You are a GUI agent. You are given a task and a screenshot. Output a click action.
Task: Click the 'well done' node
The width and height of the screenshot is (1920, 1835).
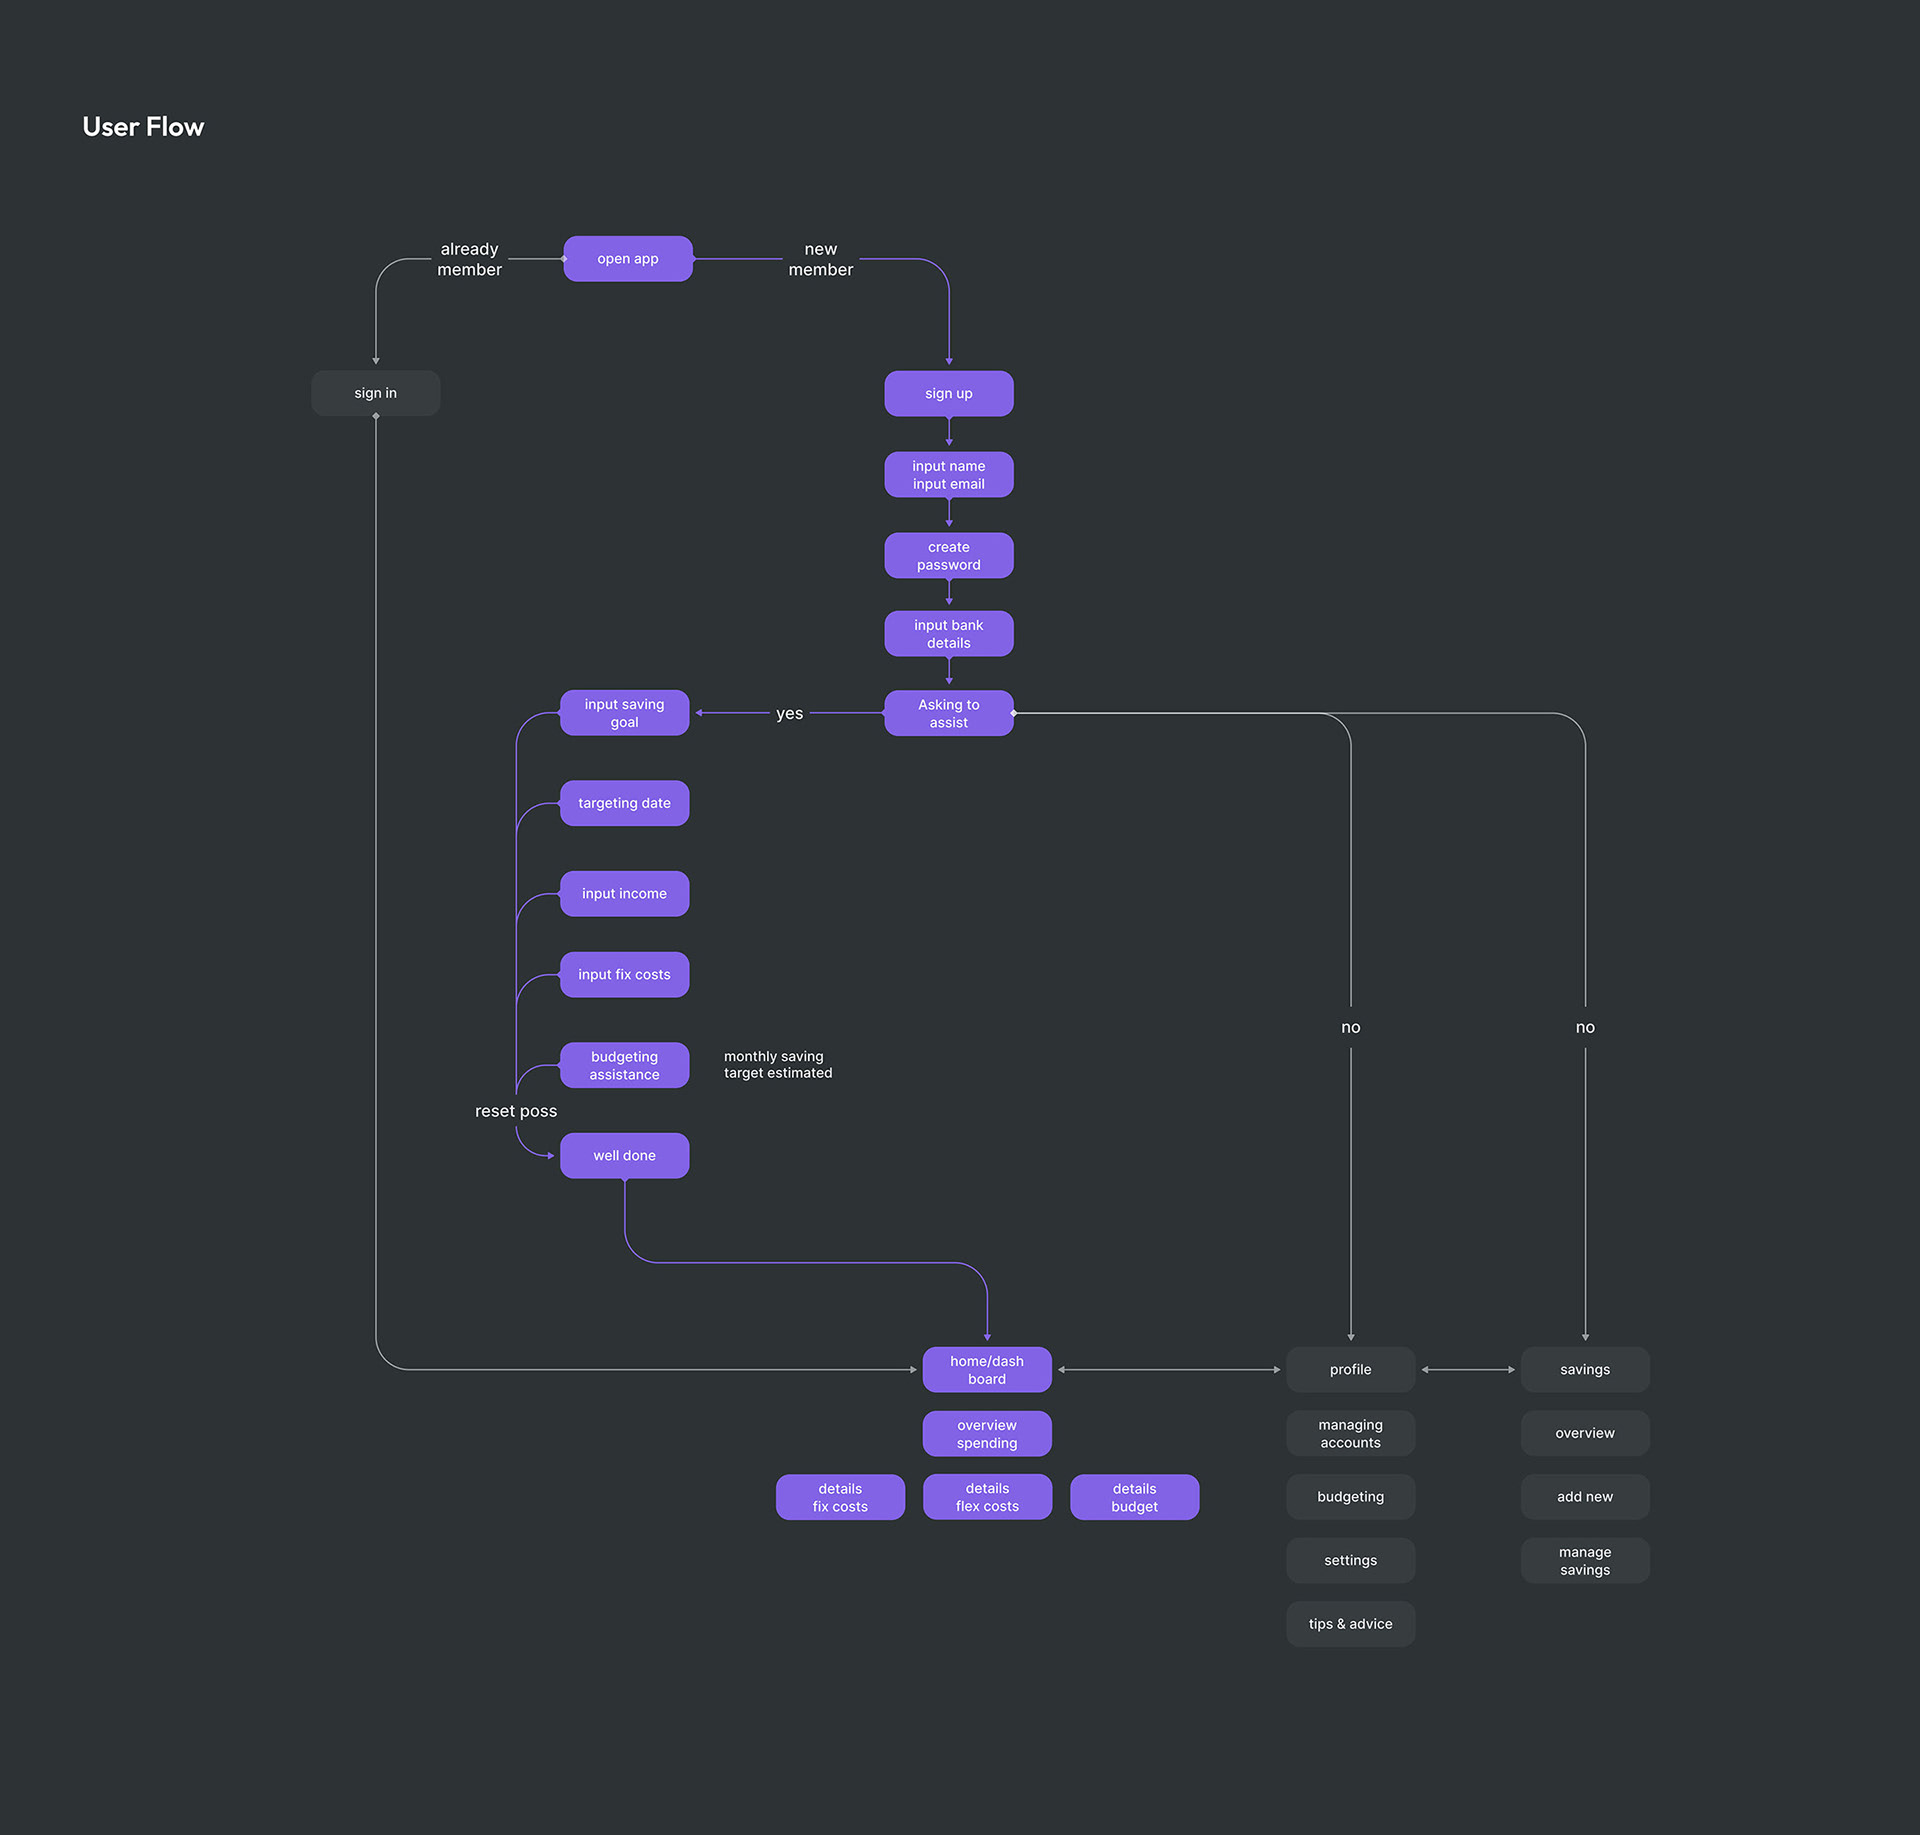(x=624, y=1155)
